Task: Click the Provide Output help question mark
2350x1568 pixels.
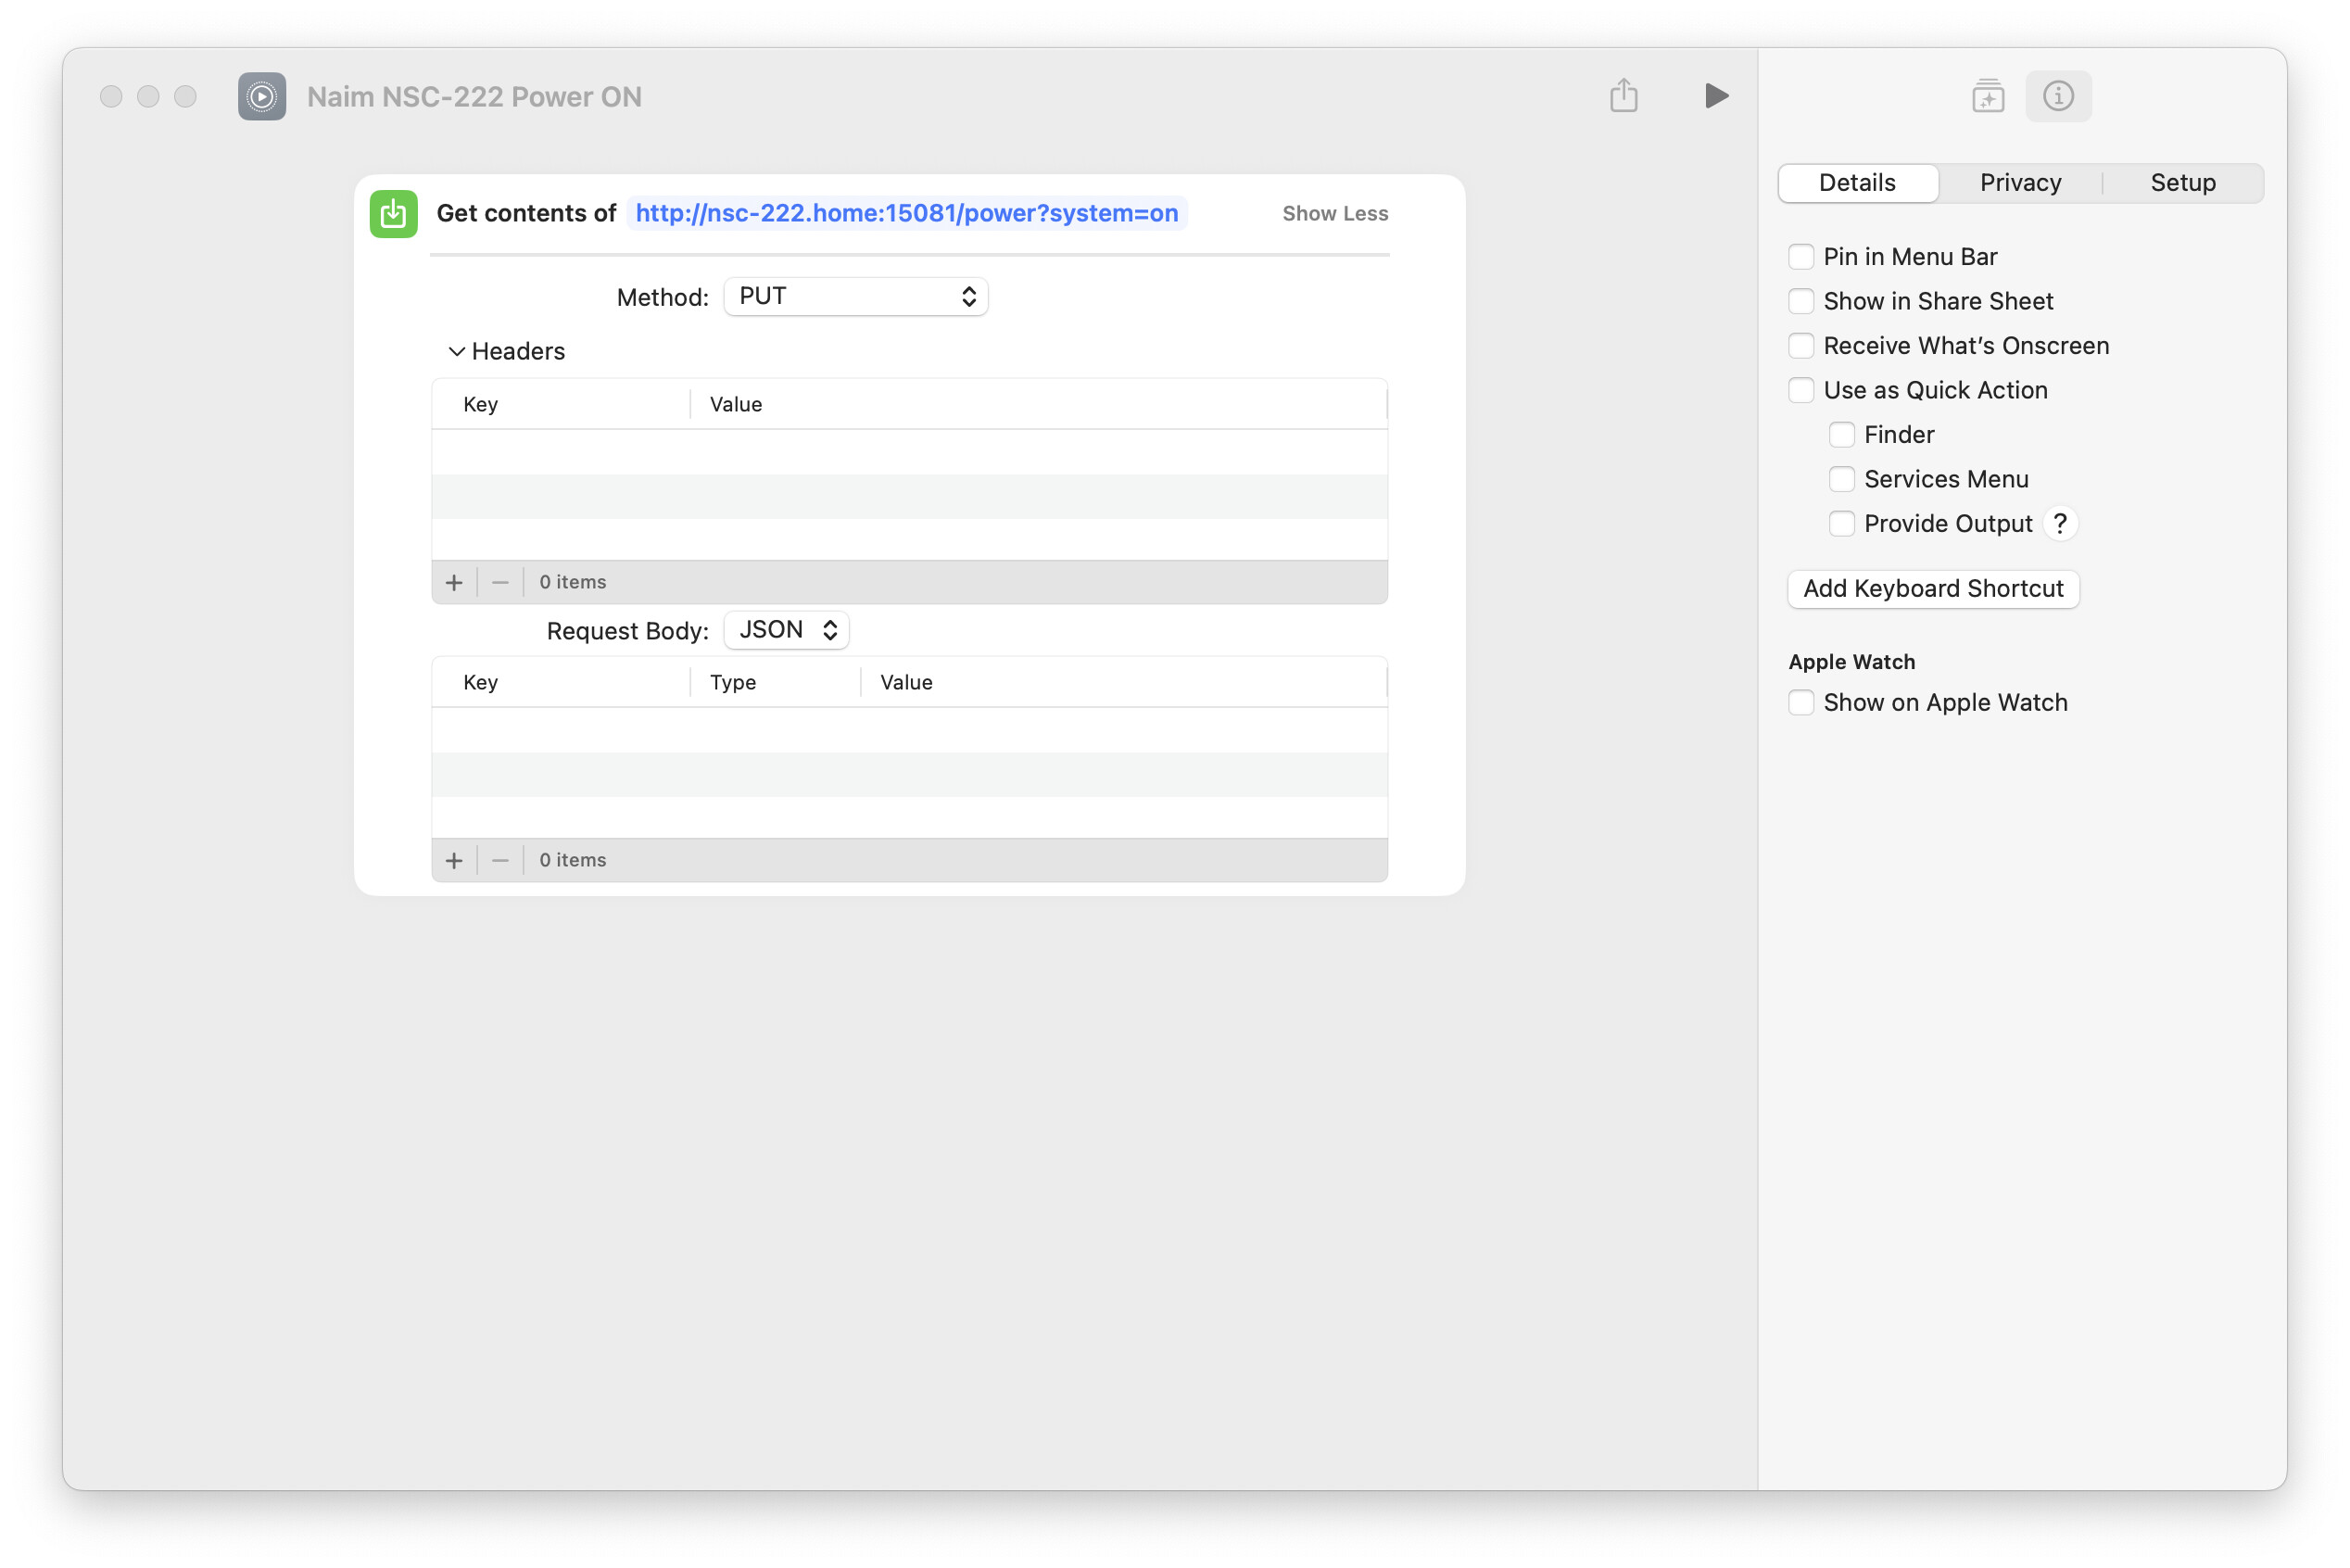Action: point(2059,523)
